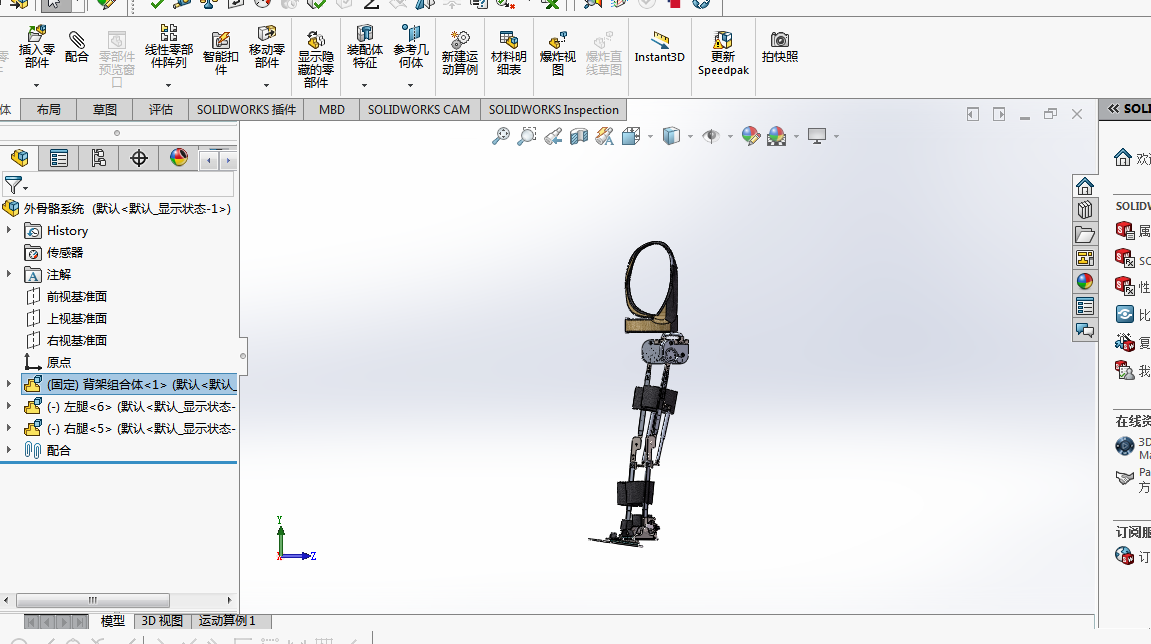
Task: Select 原点 origin in tree
Action: [x=59, y=363]
